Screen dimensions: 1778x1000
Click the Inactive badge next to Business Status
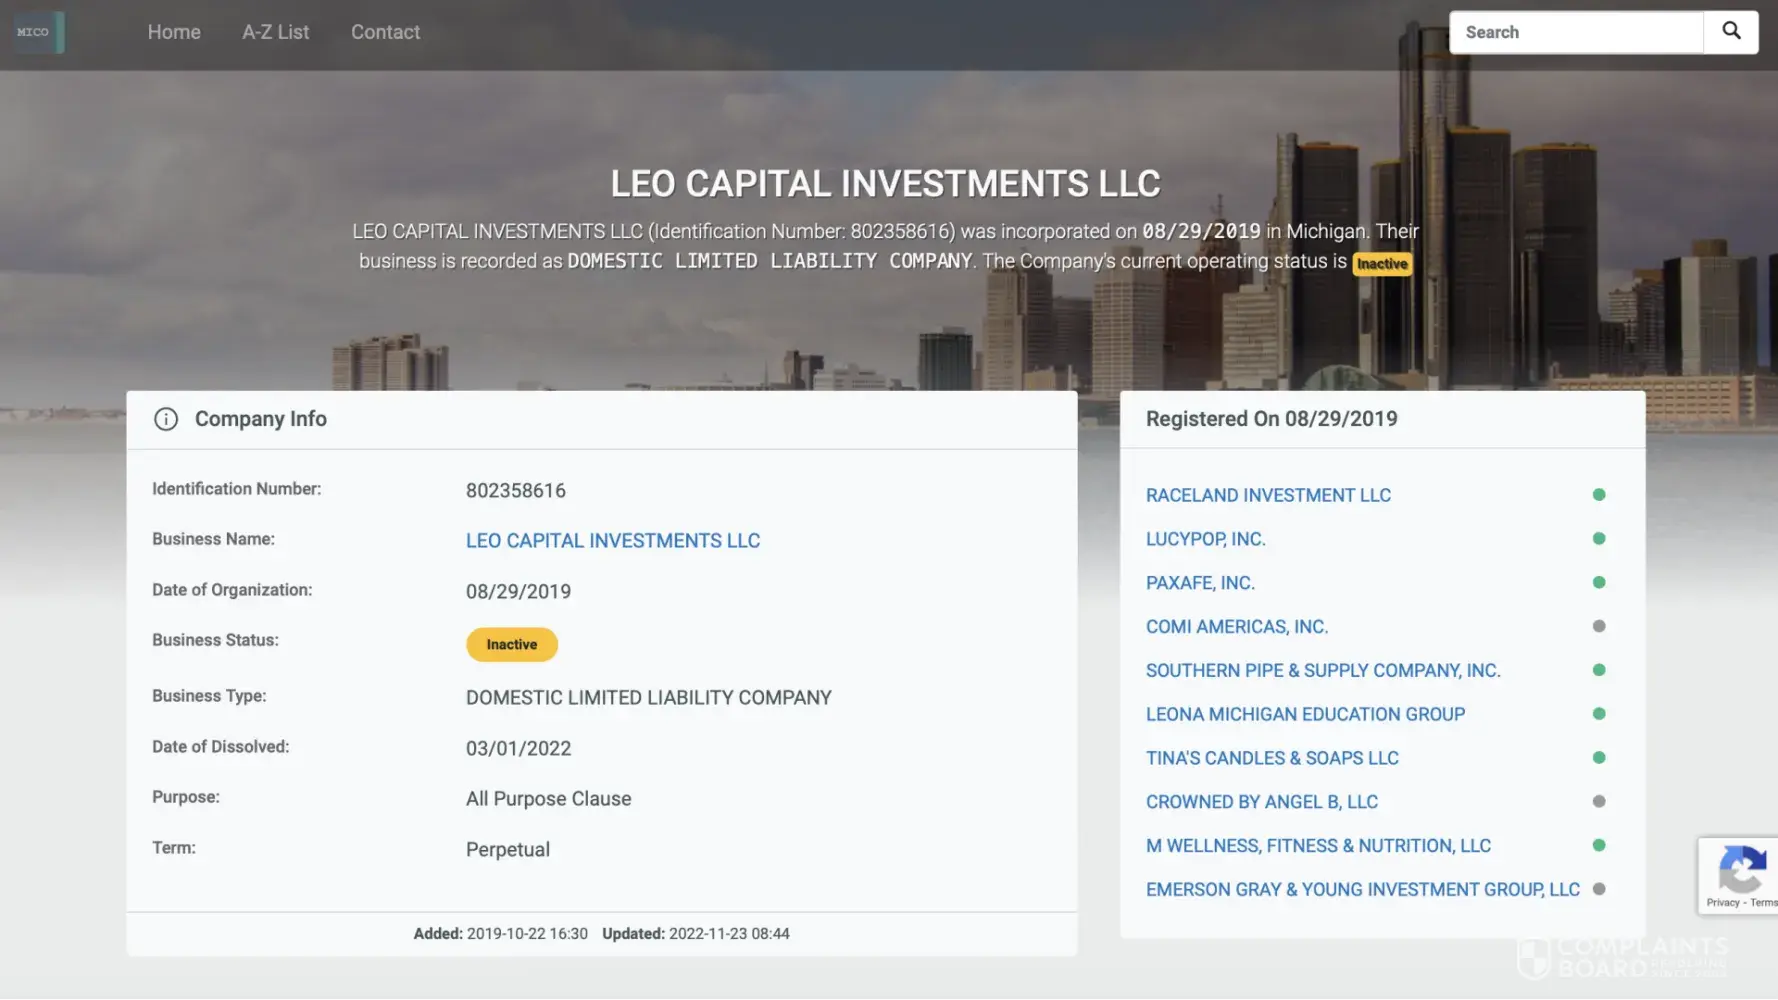tap(511, 645)
